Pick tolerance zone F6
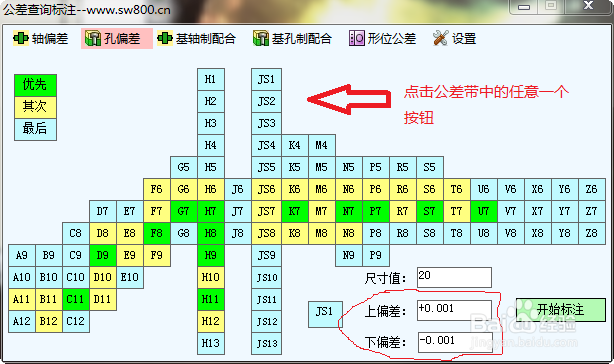Screen dimensions: 614x364 tap(157, 189)
